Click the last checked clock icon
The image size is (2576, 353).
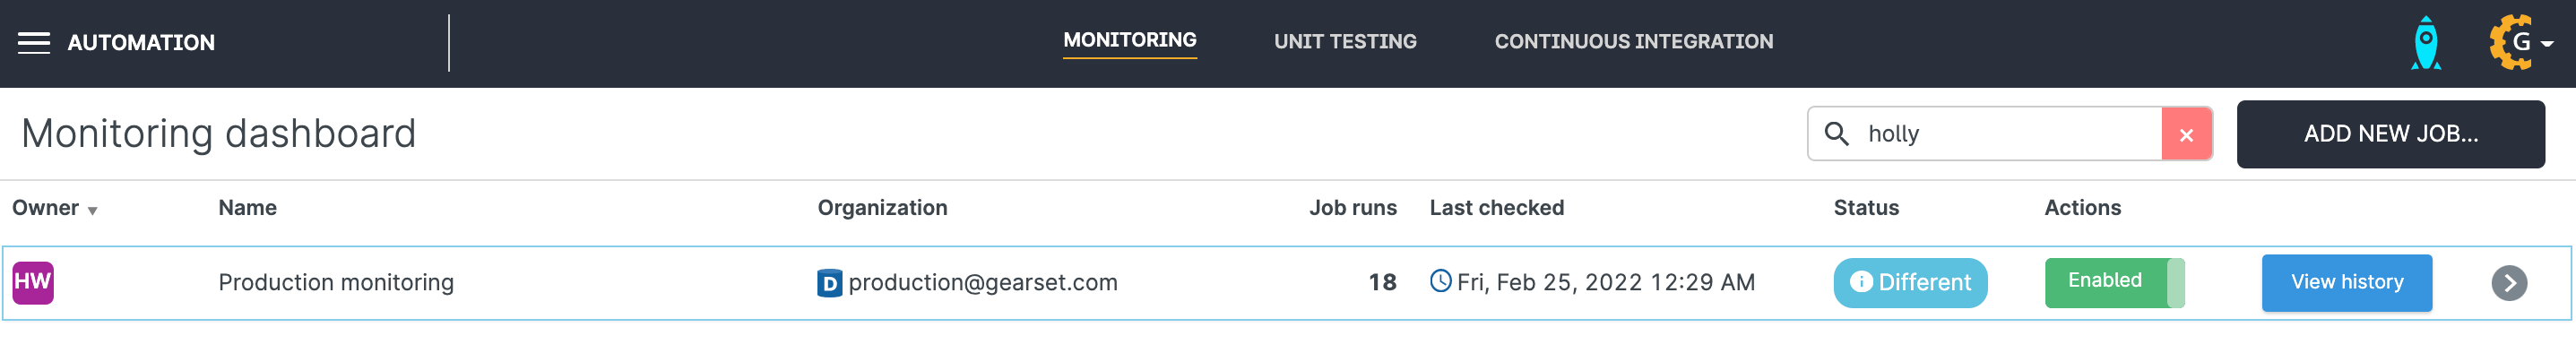[x=1440, y=281]
